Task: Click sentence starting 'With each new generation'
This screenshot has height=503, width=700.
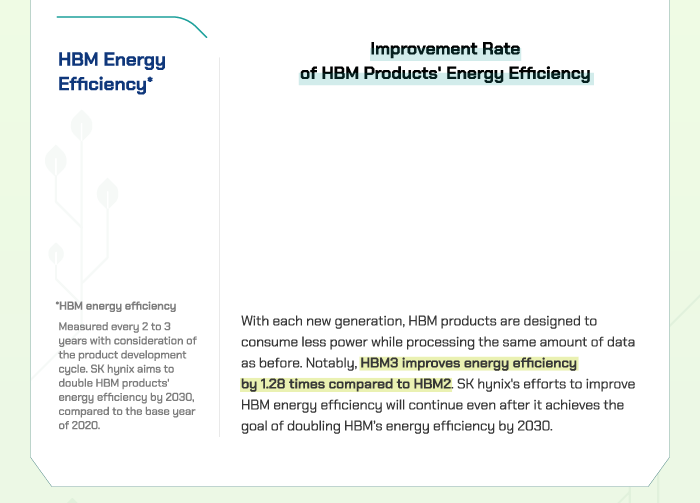Action: point(419,321)
